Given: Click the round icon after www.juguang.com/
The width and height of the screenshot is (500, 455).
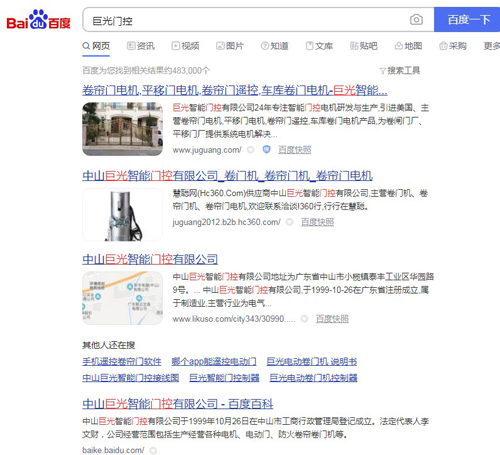Looking at the screenshot, I should point(251,150).
